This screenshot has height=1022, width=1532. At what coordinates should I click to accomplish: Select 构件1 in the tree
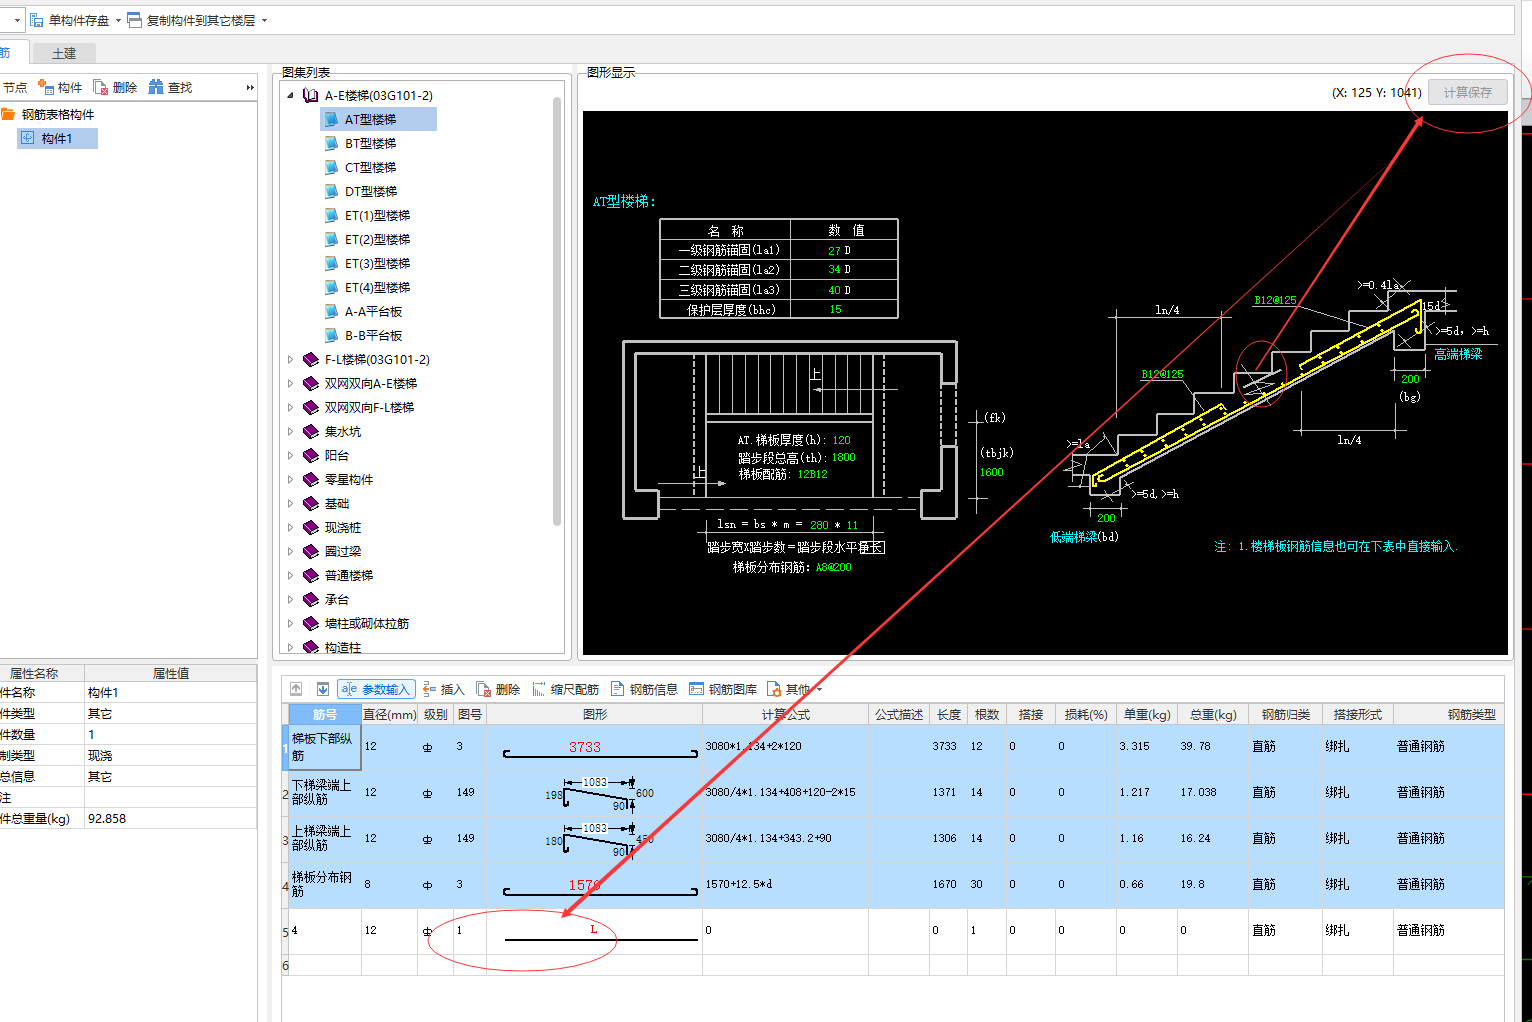[x=57, y=139]
